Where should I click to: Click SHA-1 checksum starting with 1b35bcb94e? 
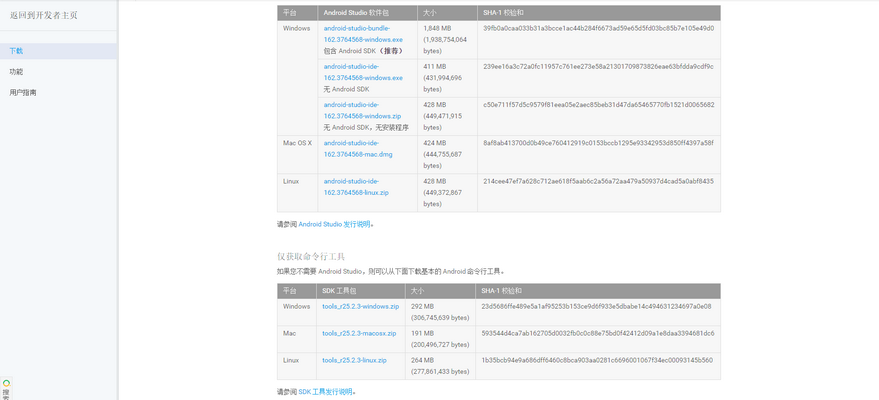pos(597,360)
